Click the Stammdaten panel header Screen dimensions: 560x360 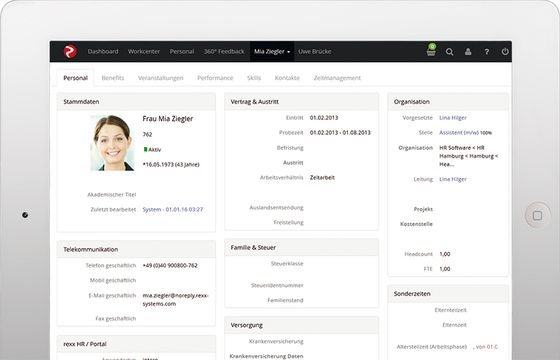coord(136,102)
